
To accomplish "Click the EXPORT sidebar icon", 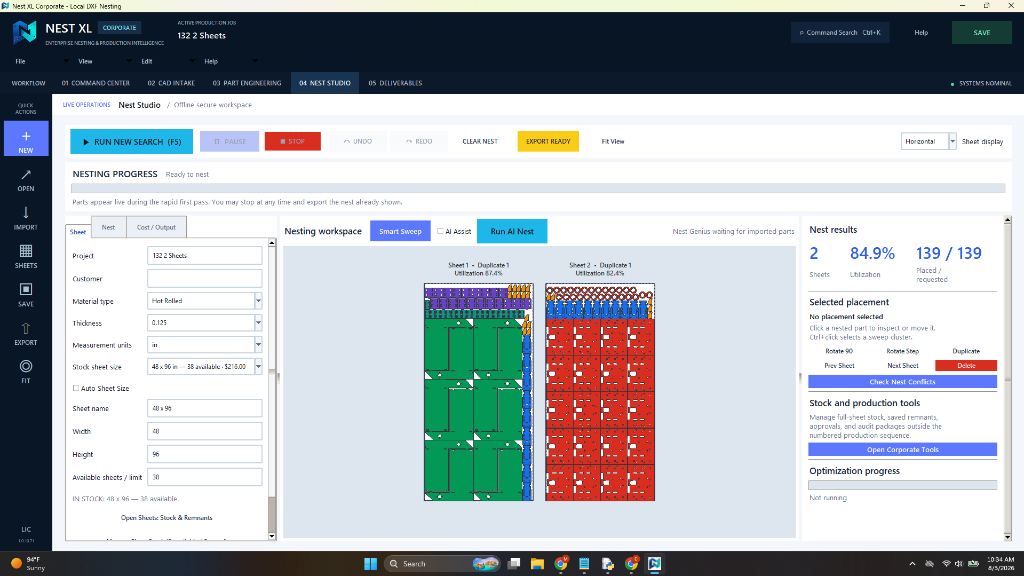I will tap(25, 334).
